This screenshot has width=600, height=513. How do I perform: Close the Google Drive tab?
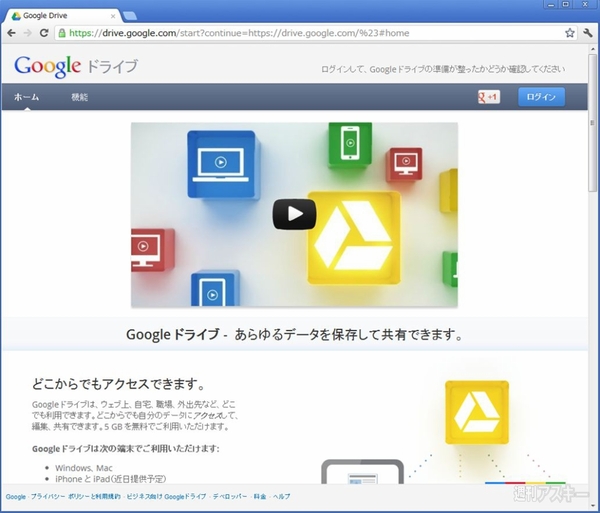113,16
